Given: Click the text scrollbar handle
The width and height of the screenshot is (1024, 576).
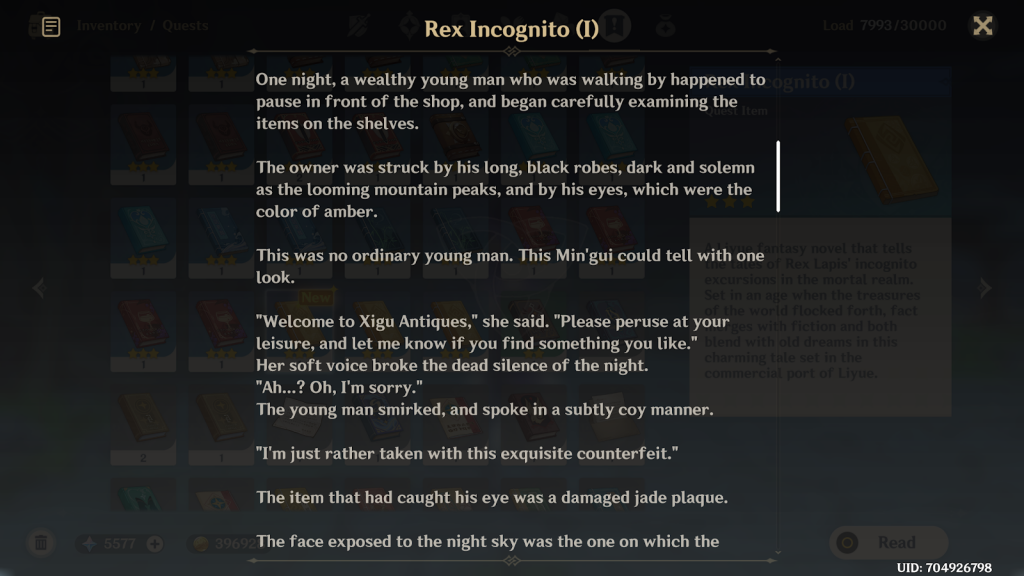Looking at the screenshot, I should [x=778, y=176].
